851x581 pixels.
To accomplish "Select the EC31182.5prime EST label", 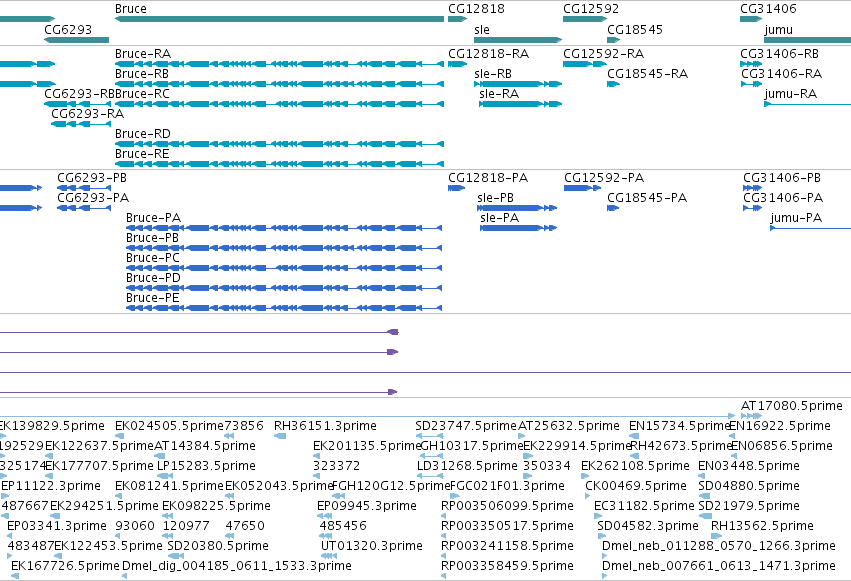I will pos(644,506).
